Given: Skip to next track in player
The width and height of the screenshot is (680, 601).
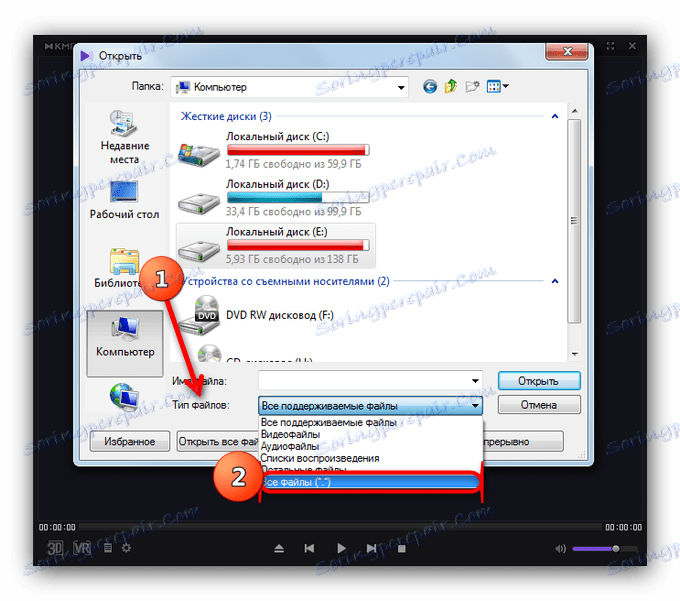Looking at the screenshot, I should pyautogui.click(x=372, y=549).
